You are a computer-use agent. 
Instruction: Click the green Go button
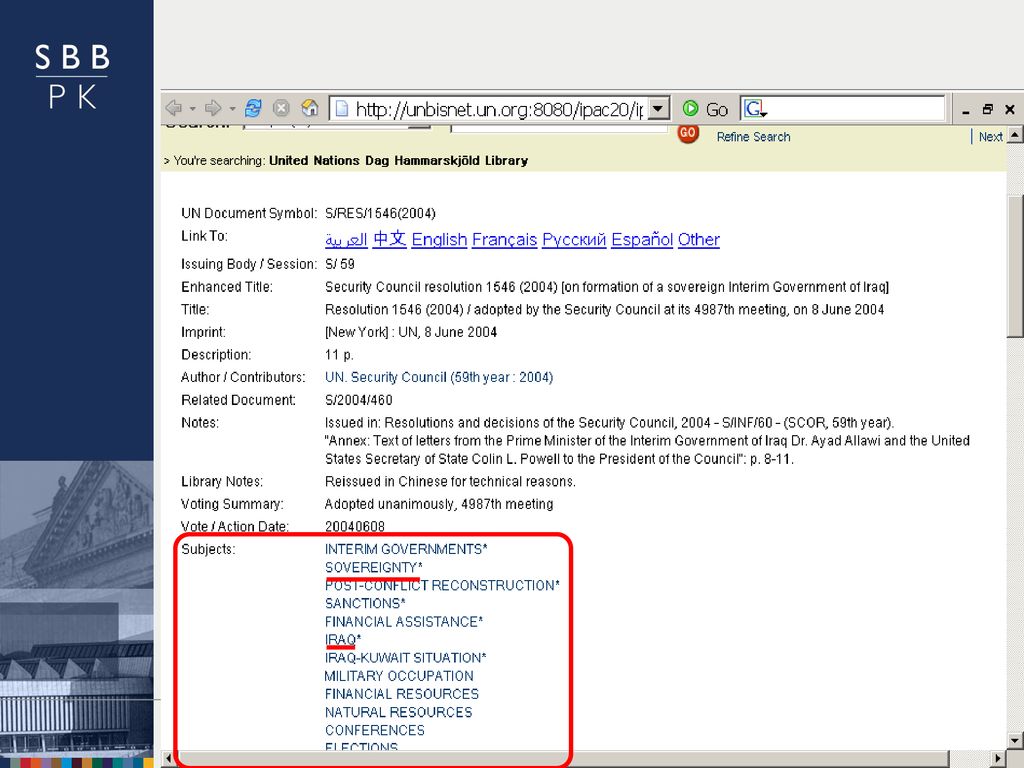click(705, 108)
